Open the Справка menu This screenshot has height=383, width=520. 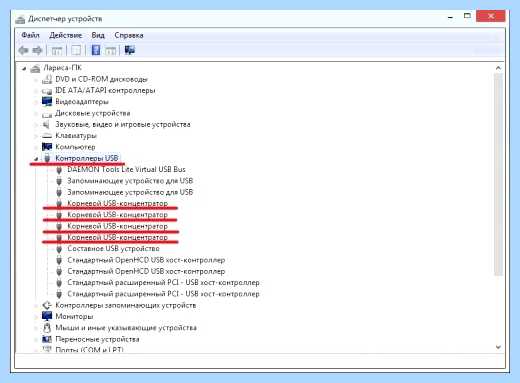pos(129,35)
